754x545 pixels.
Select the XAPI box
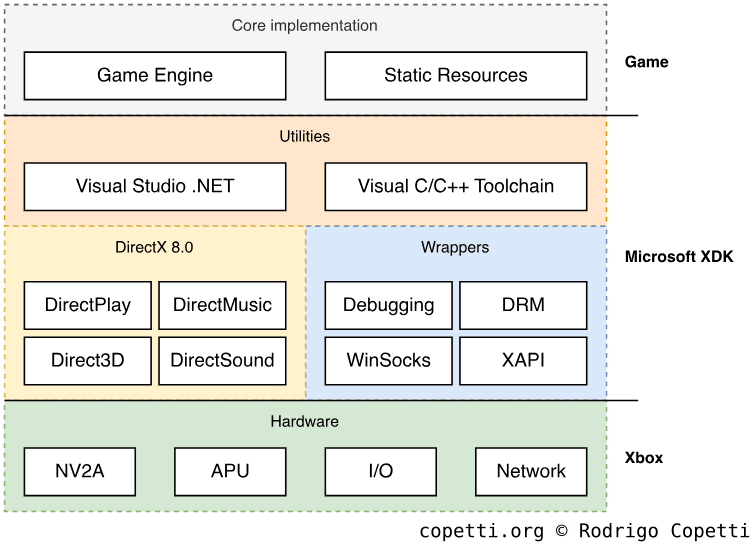click(523, 361)
